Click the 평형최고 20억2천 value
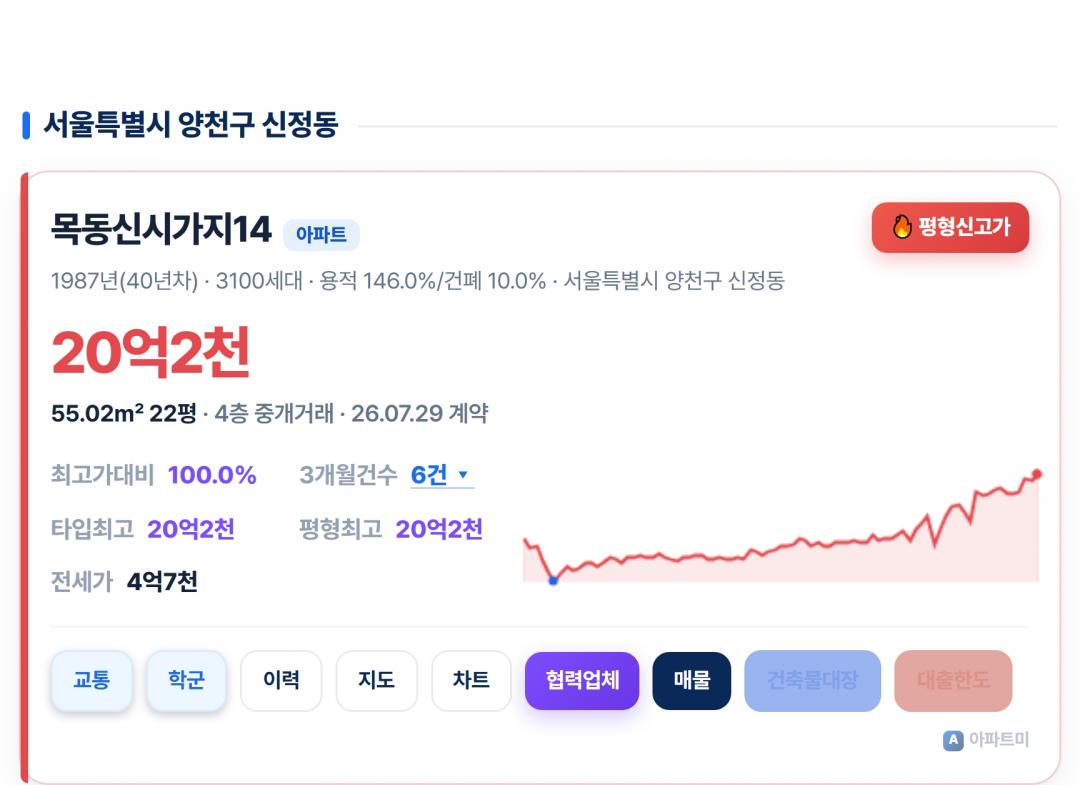1080x785 pixels. (439, 529)
